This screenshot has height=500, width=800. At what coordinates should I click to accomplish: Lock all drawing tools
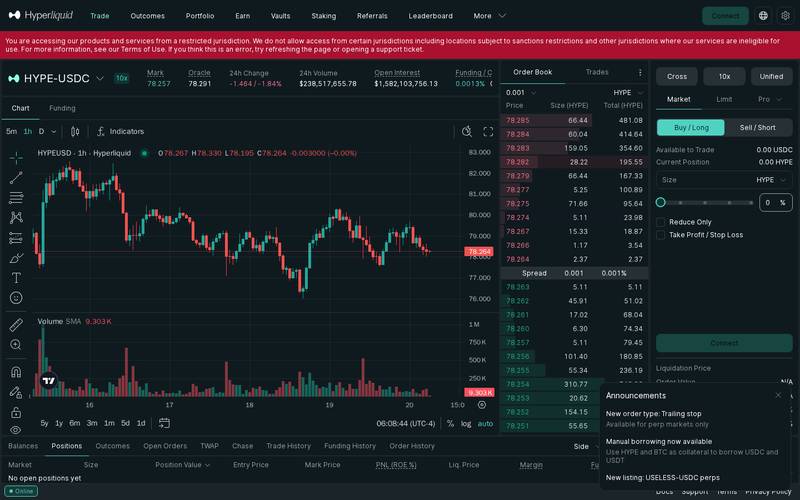point(16,412)
